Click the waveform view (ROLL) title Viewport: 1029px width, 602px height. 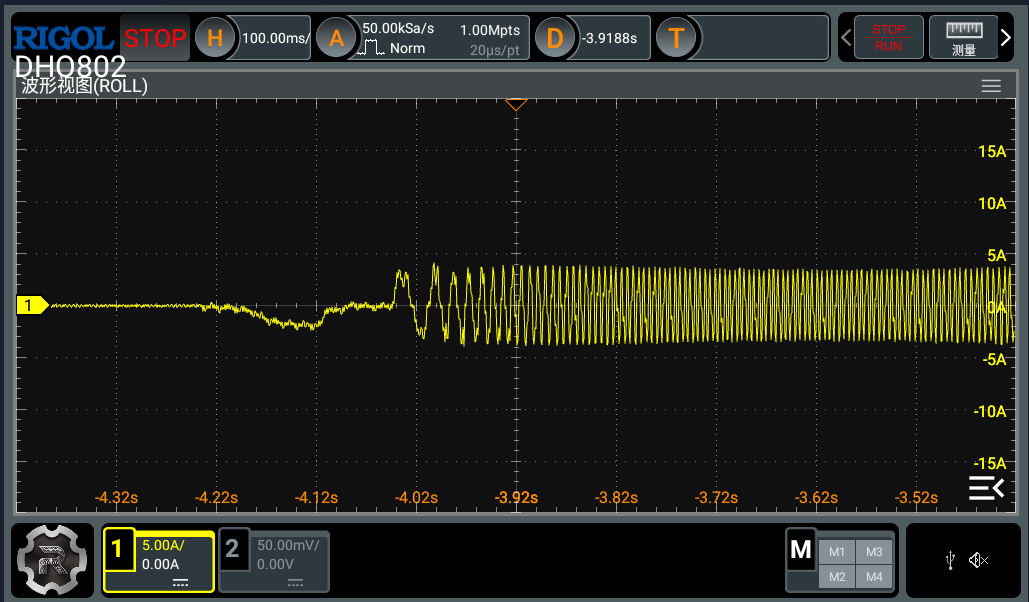click(84, 86)
